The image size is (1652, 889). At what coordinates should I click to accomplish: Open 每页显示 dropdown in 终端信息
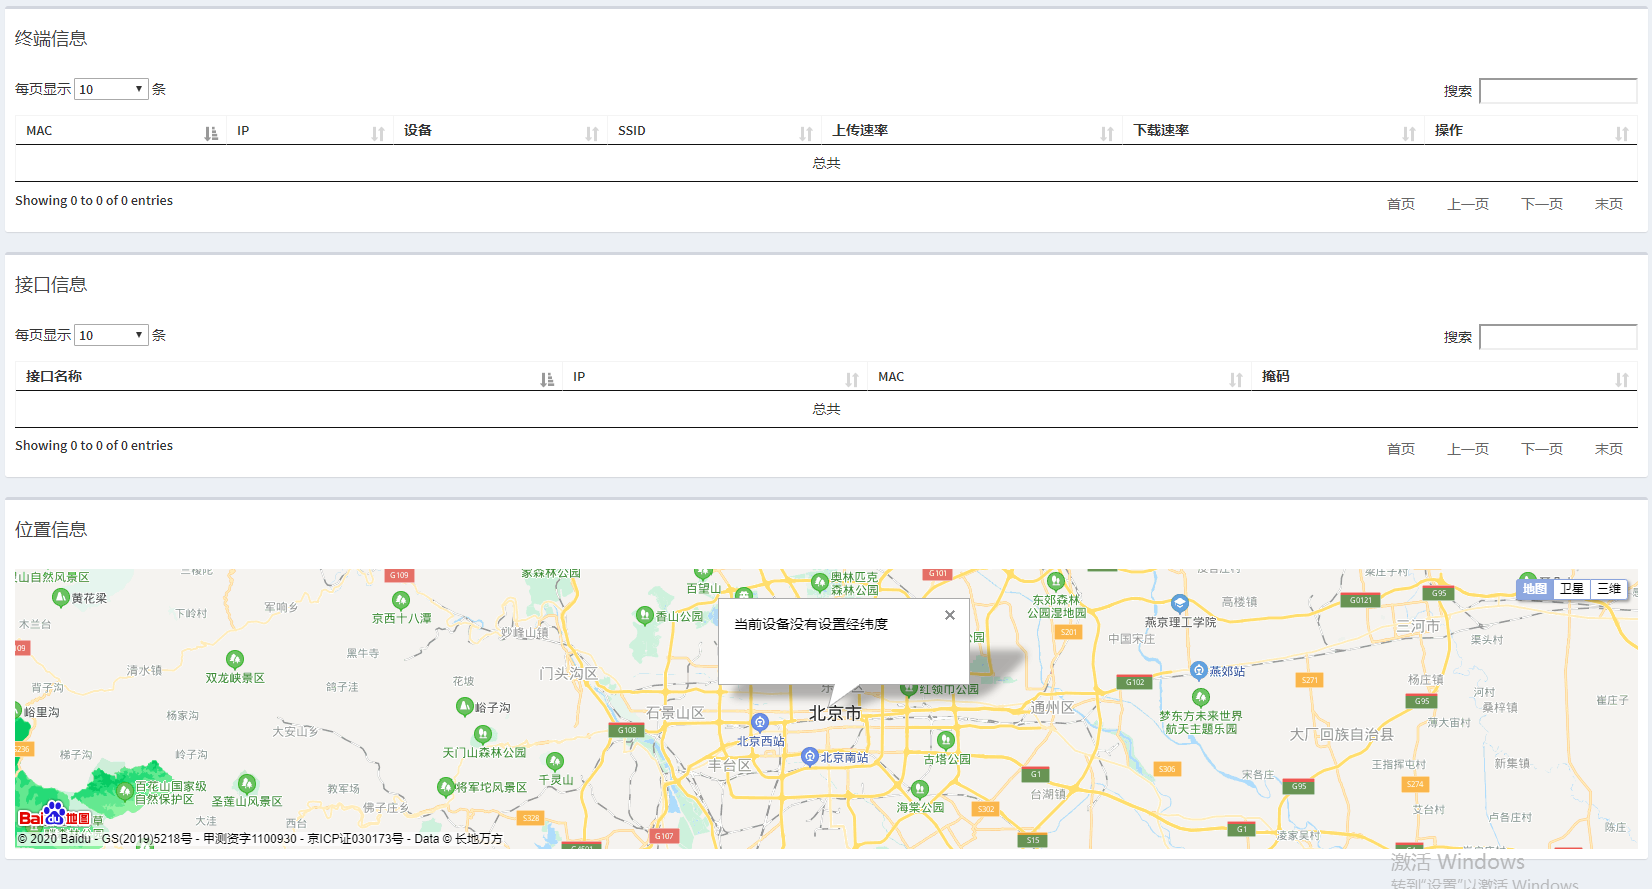pos(111,89)
